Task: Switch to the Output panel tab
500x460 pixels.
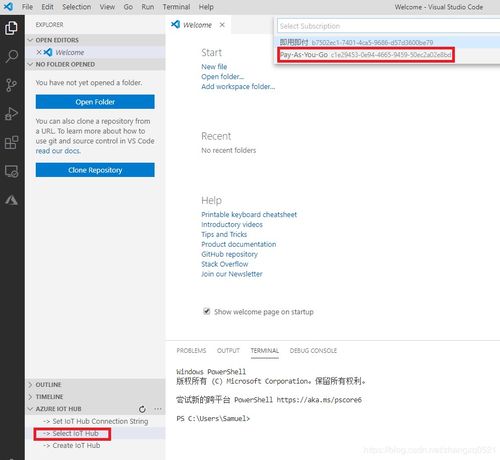Action: [x=228, y=351]
